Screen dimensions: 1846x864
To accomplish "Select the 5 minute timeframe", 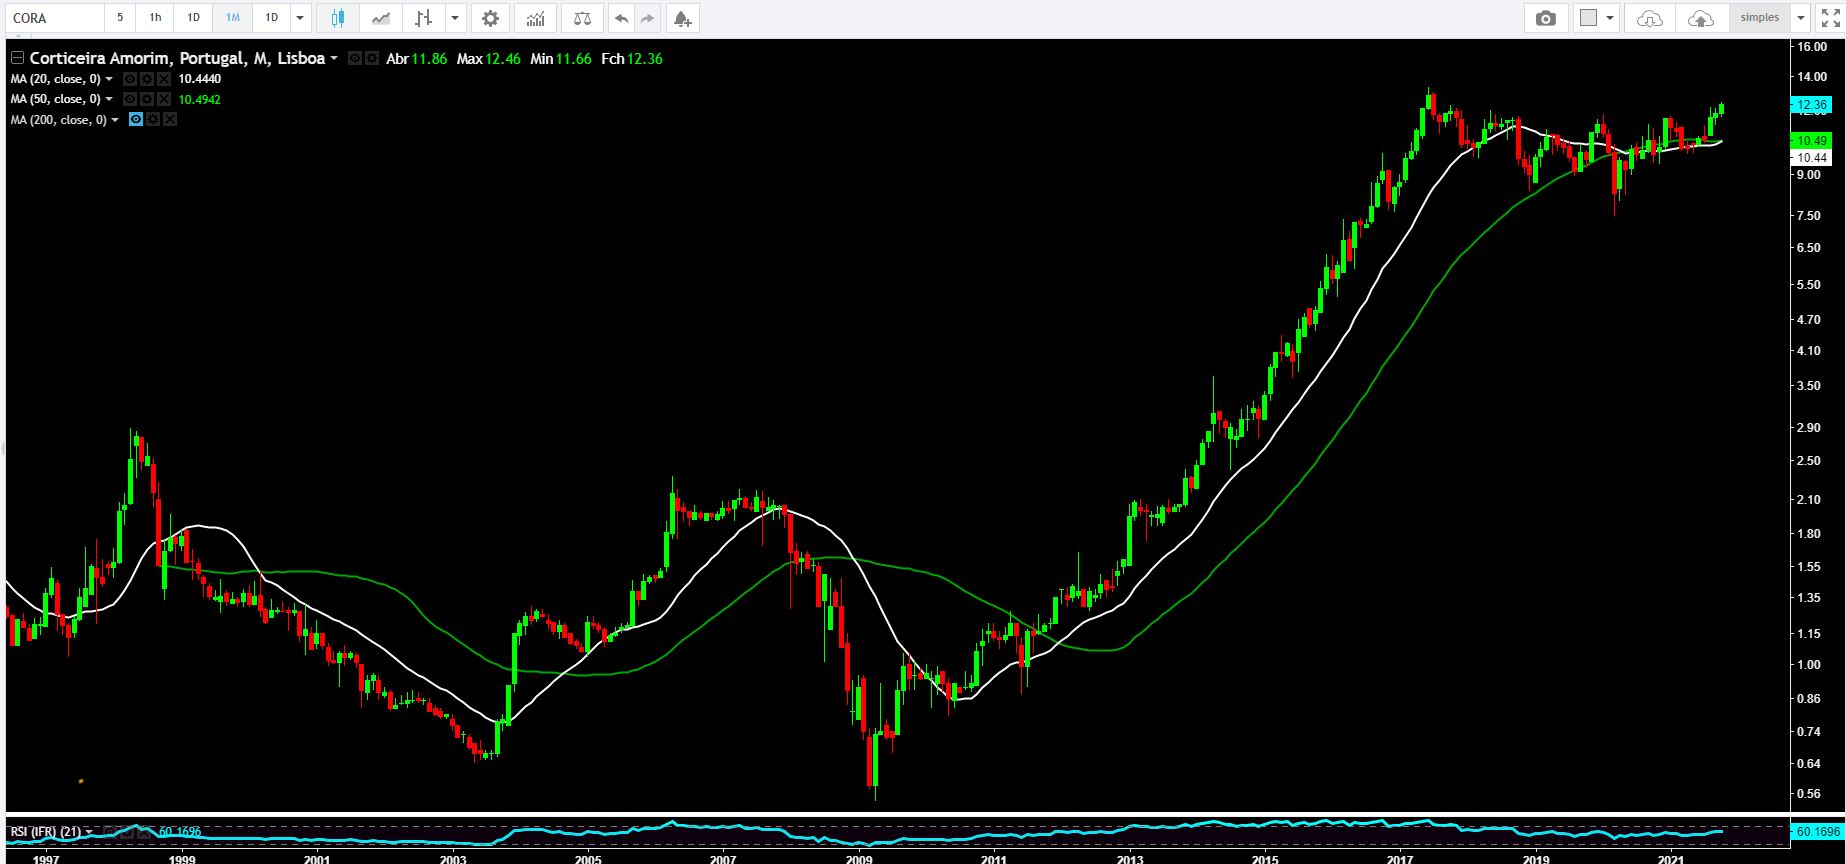I will [x=120, y=18].
